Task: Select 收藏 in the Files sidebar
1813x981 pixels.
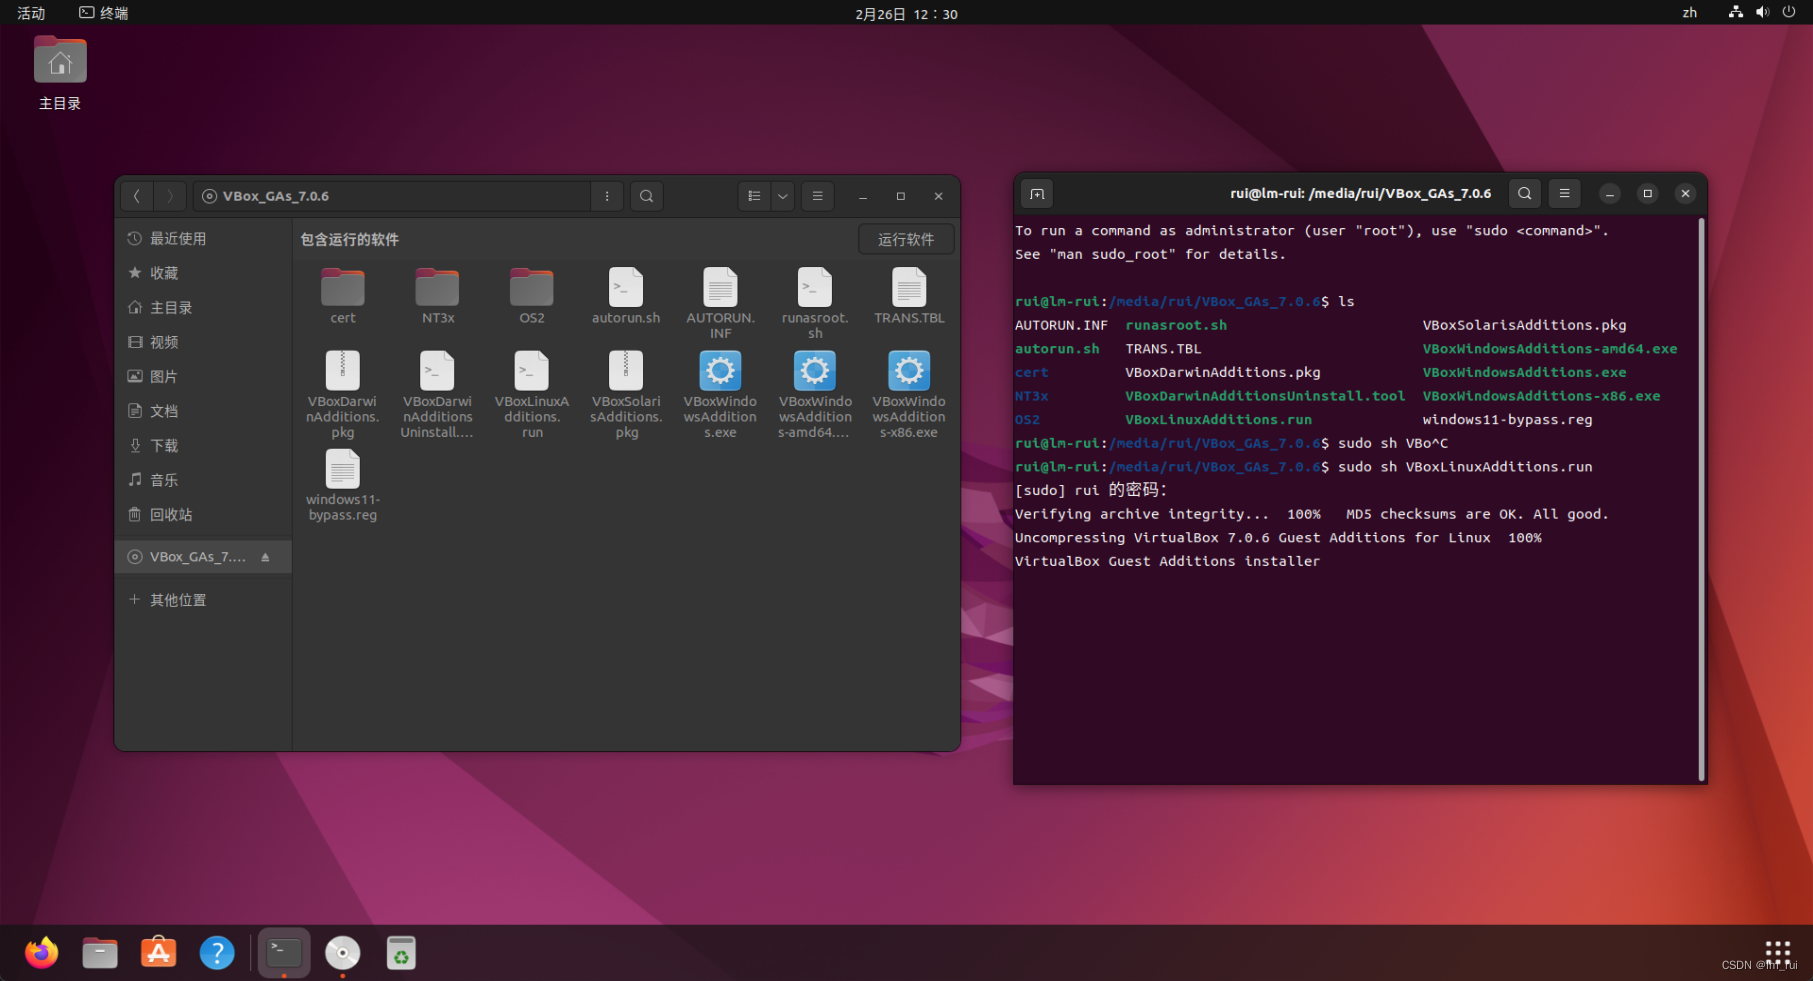Action: click(x=203, y=273)
